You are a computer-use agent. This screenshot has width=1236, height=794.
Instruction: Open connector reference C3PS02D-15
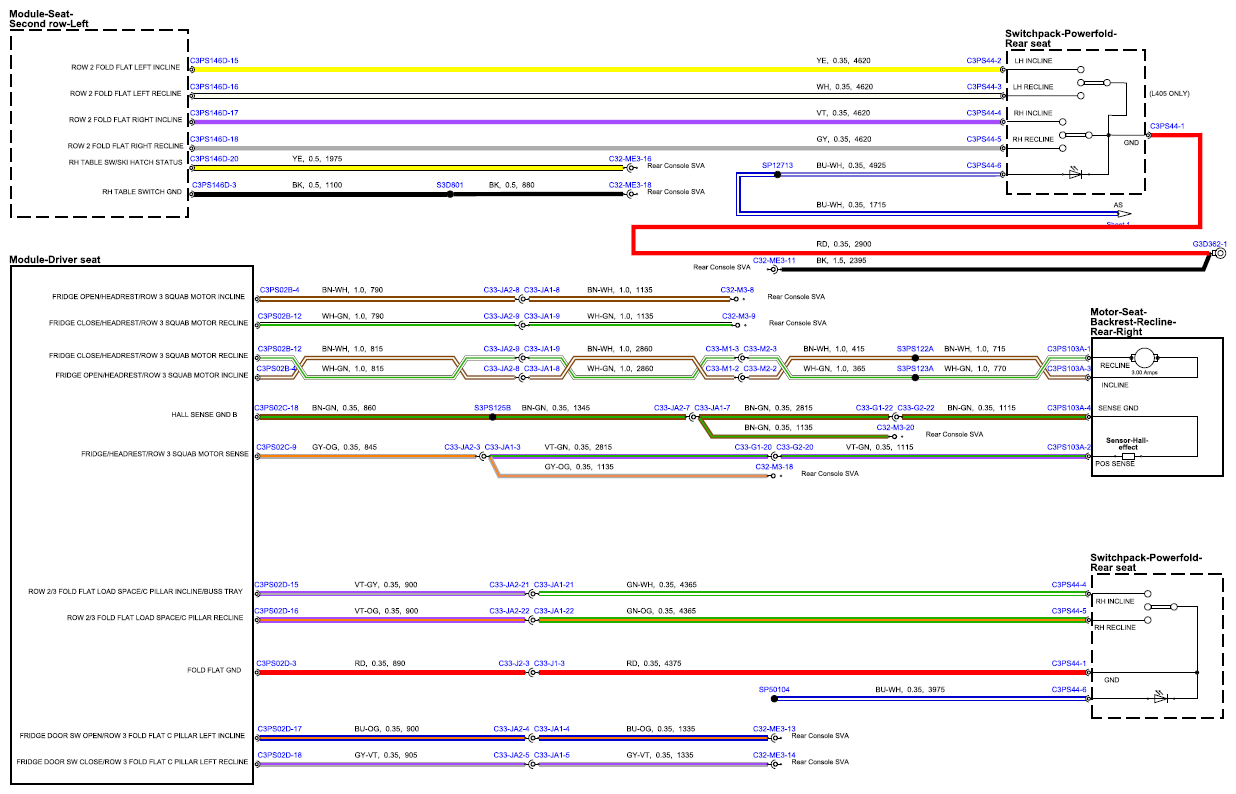point(277,584)
